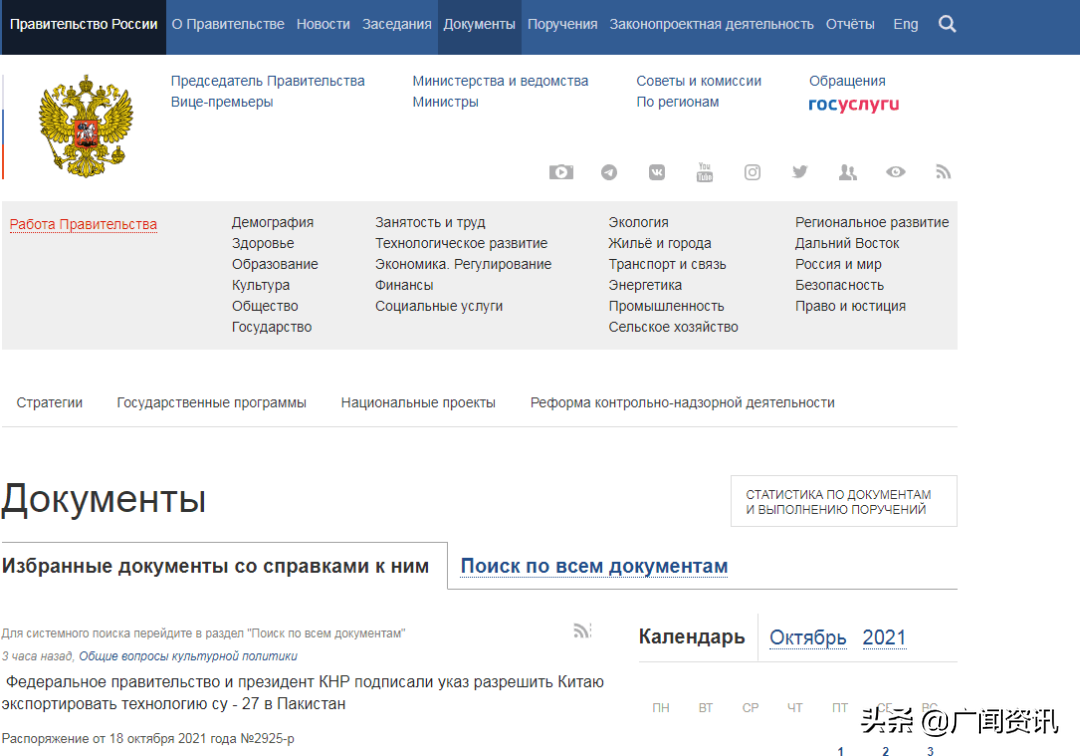The height and width of the screenshot is (756, 1080).
Task: Click the Russian coat of arms
Action: pyautogui.click(x=86, y=126)
